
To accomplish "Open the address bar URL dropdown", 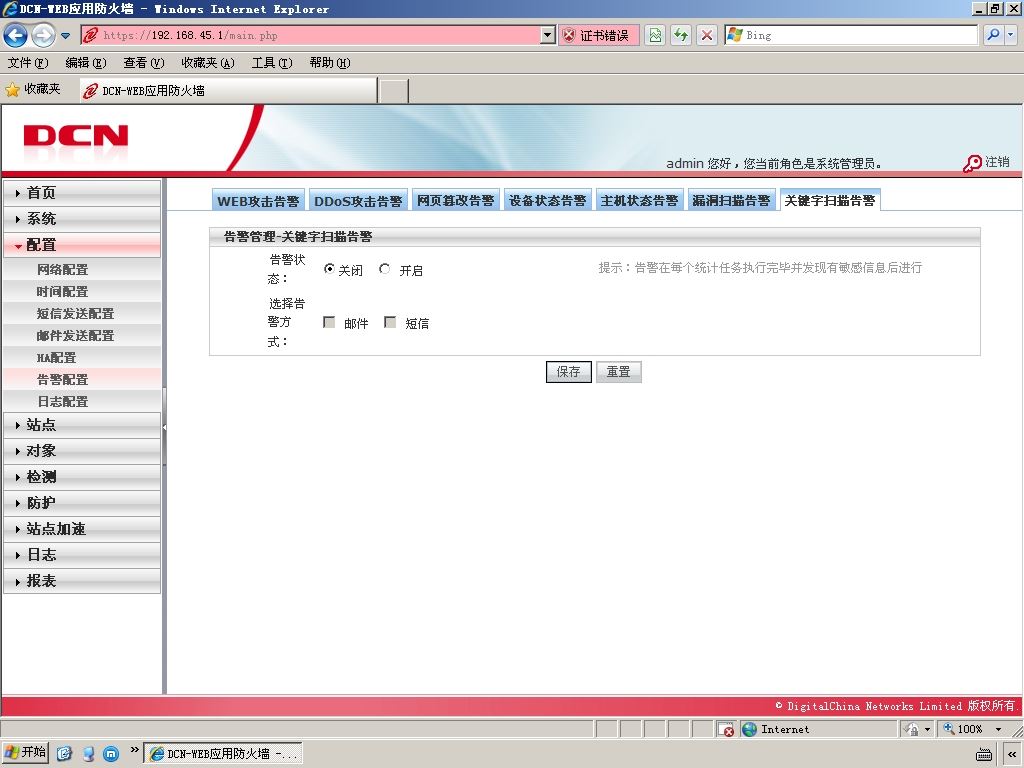I will pos(548,35).
